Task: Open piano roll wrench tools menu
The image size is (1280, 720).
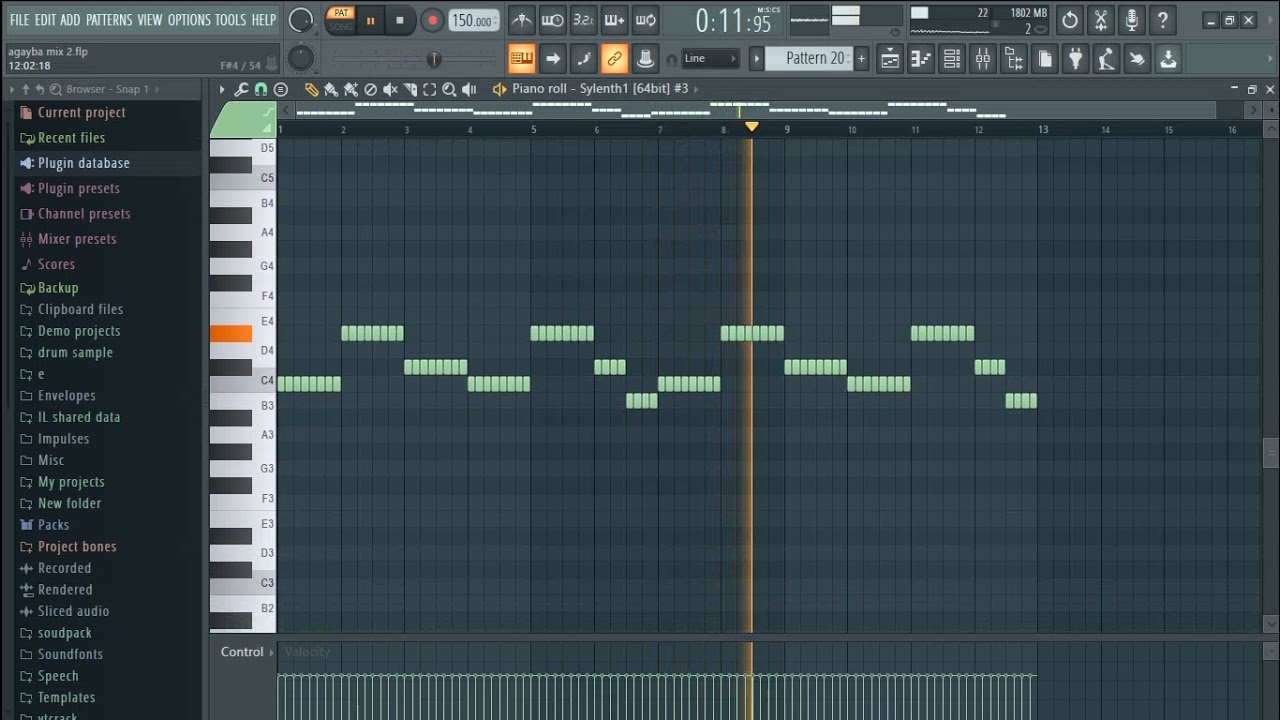Action: 241,89
